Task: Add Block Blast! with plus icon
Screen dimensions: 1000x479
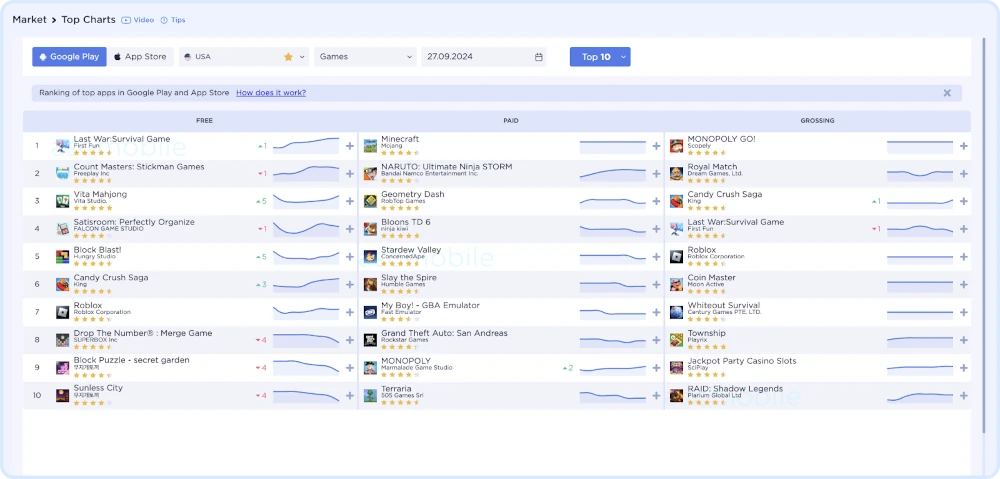Action: (x=349, y=256)
